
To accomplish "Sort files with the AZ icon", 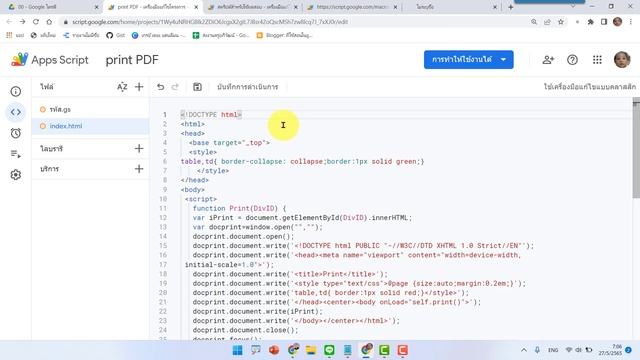I will (122, 87).
